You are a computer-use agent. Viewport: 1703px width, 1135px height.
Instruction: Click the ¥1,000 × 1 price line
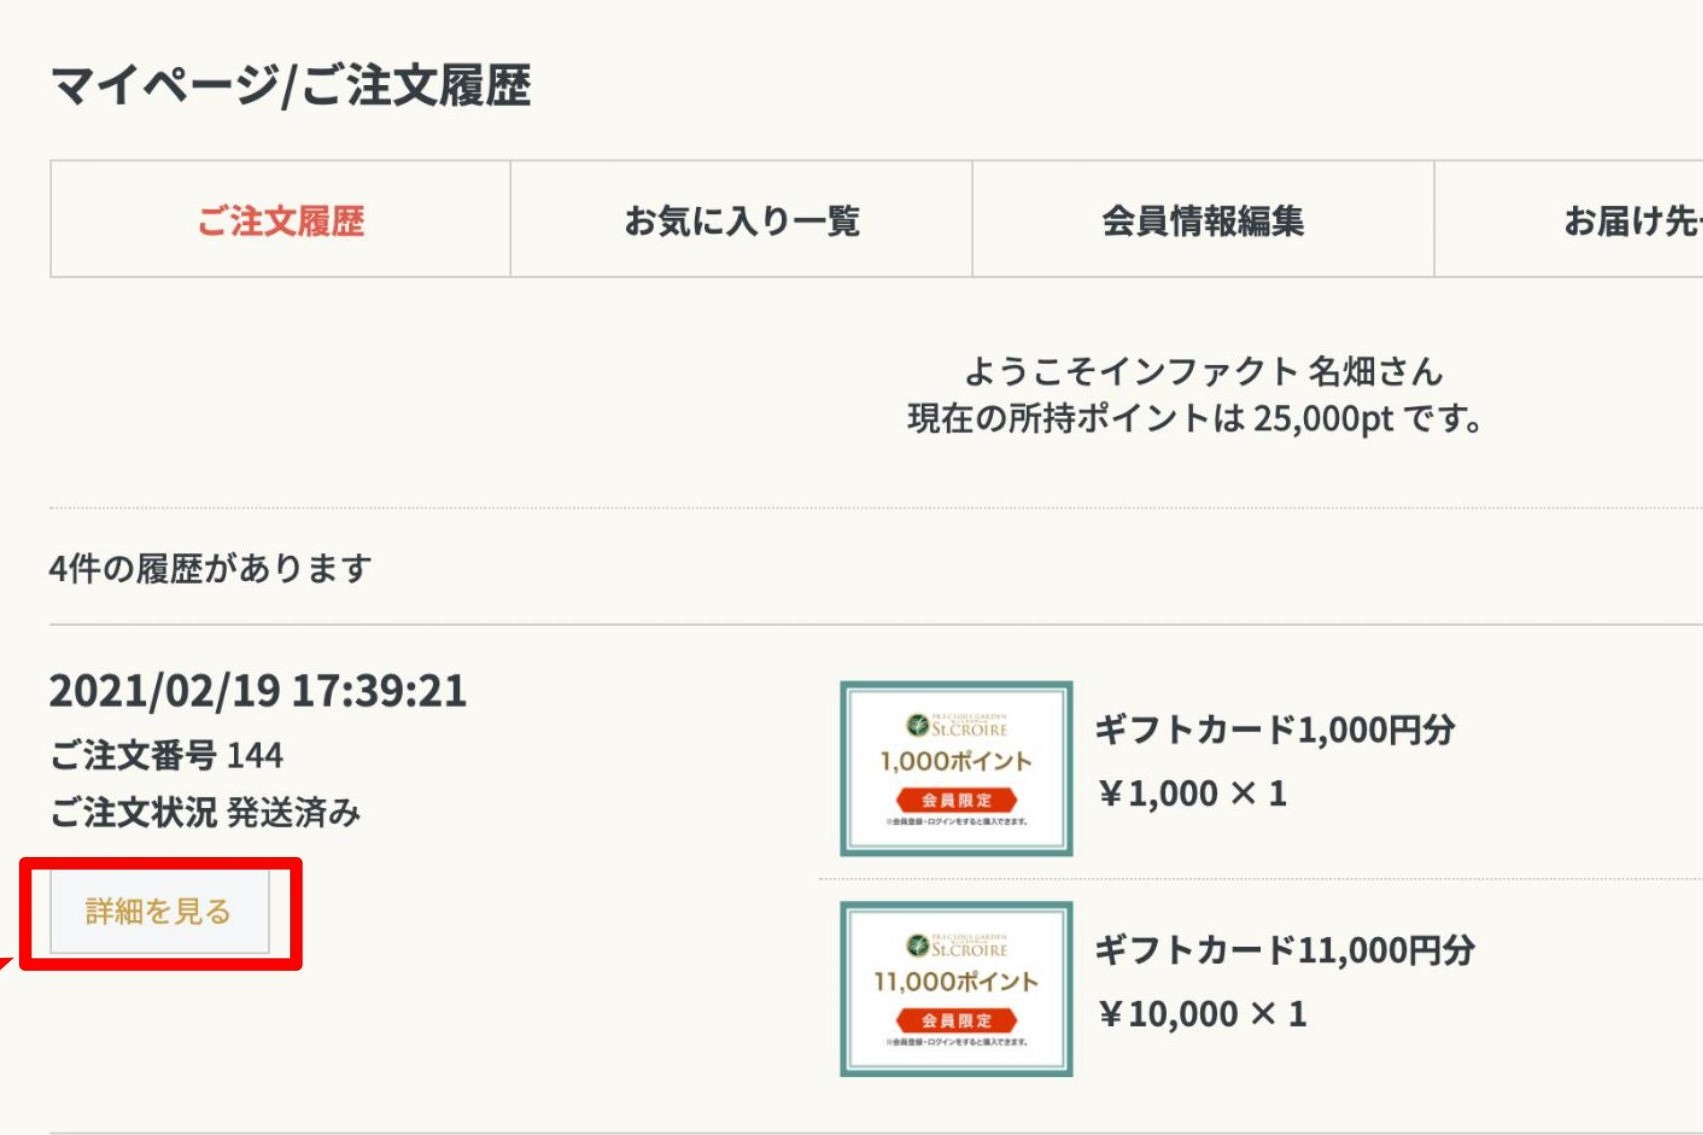tap(1192, 794)
